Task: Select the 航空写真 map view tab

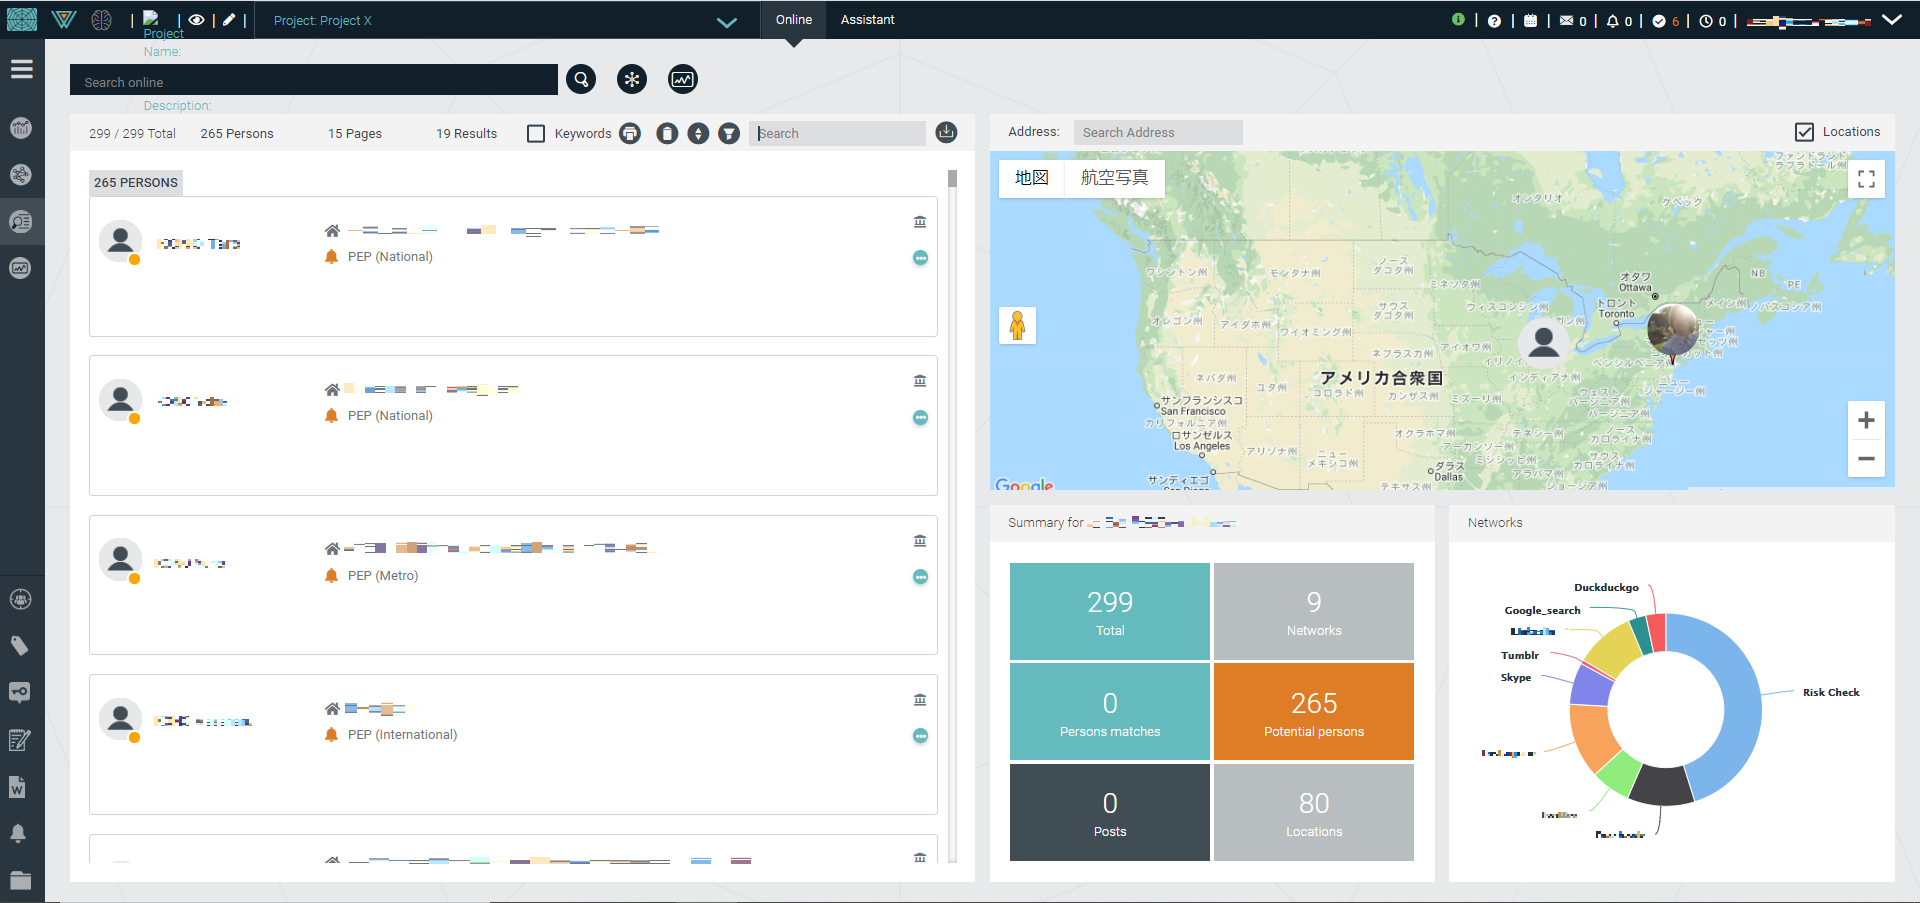Action: click(x=1114, y=178)
